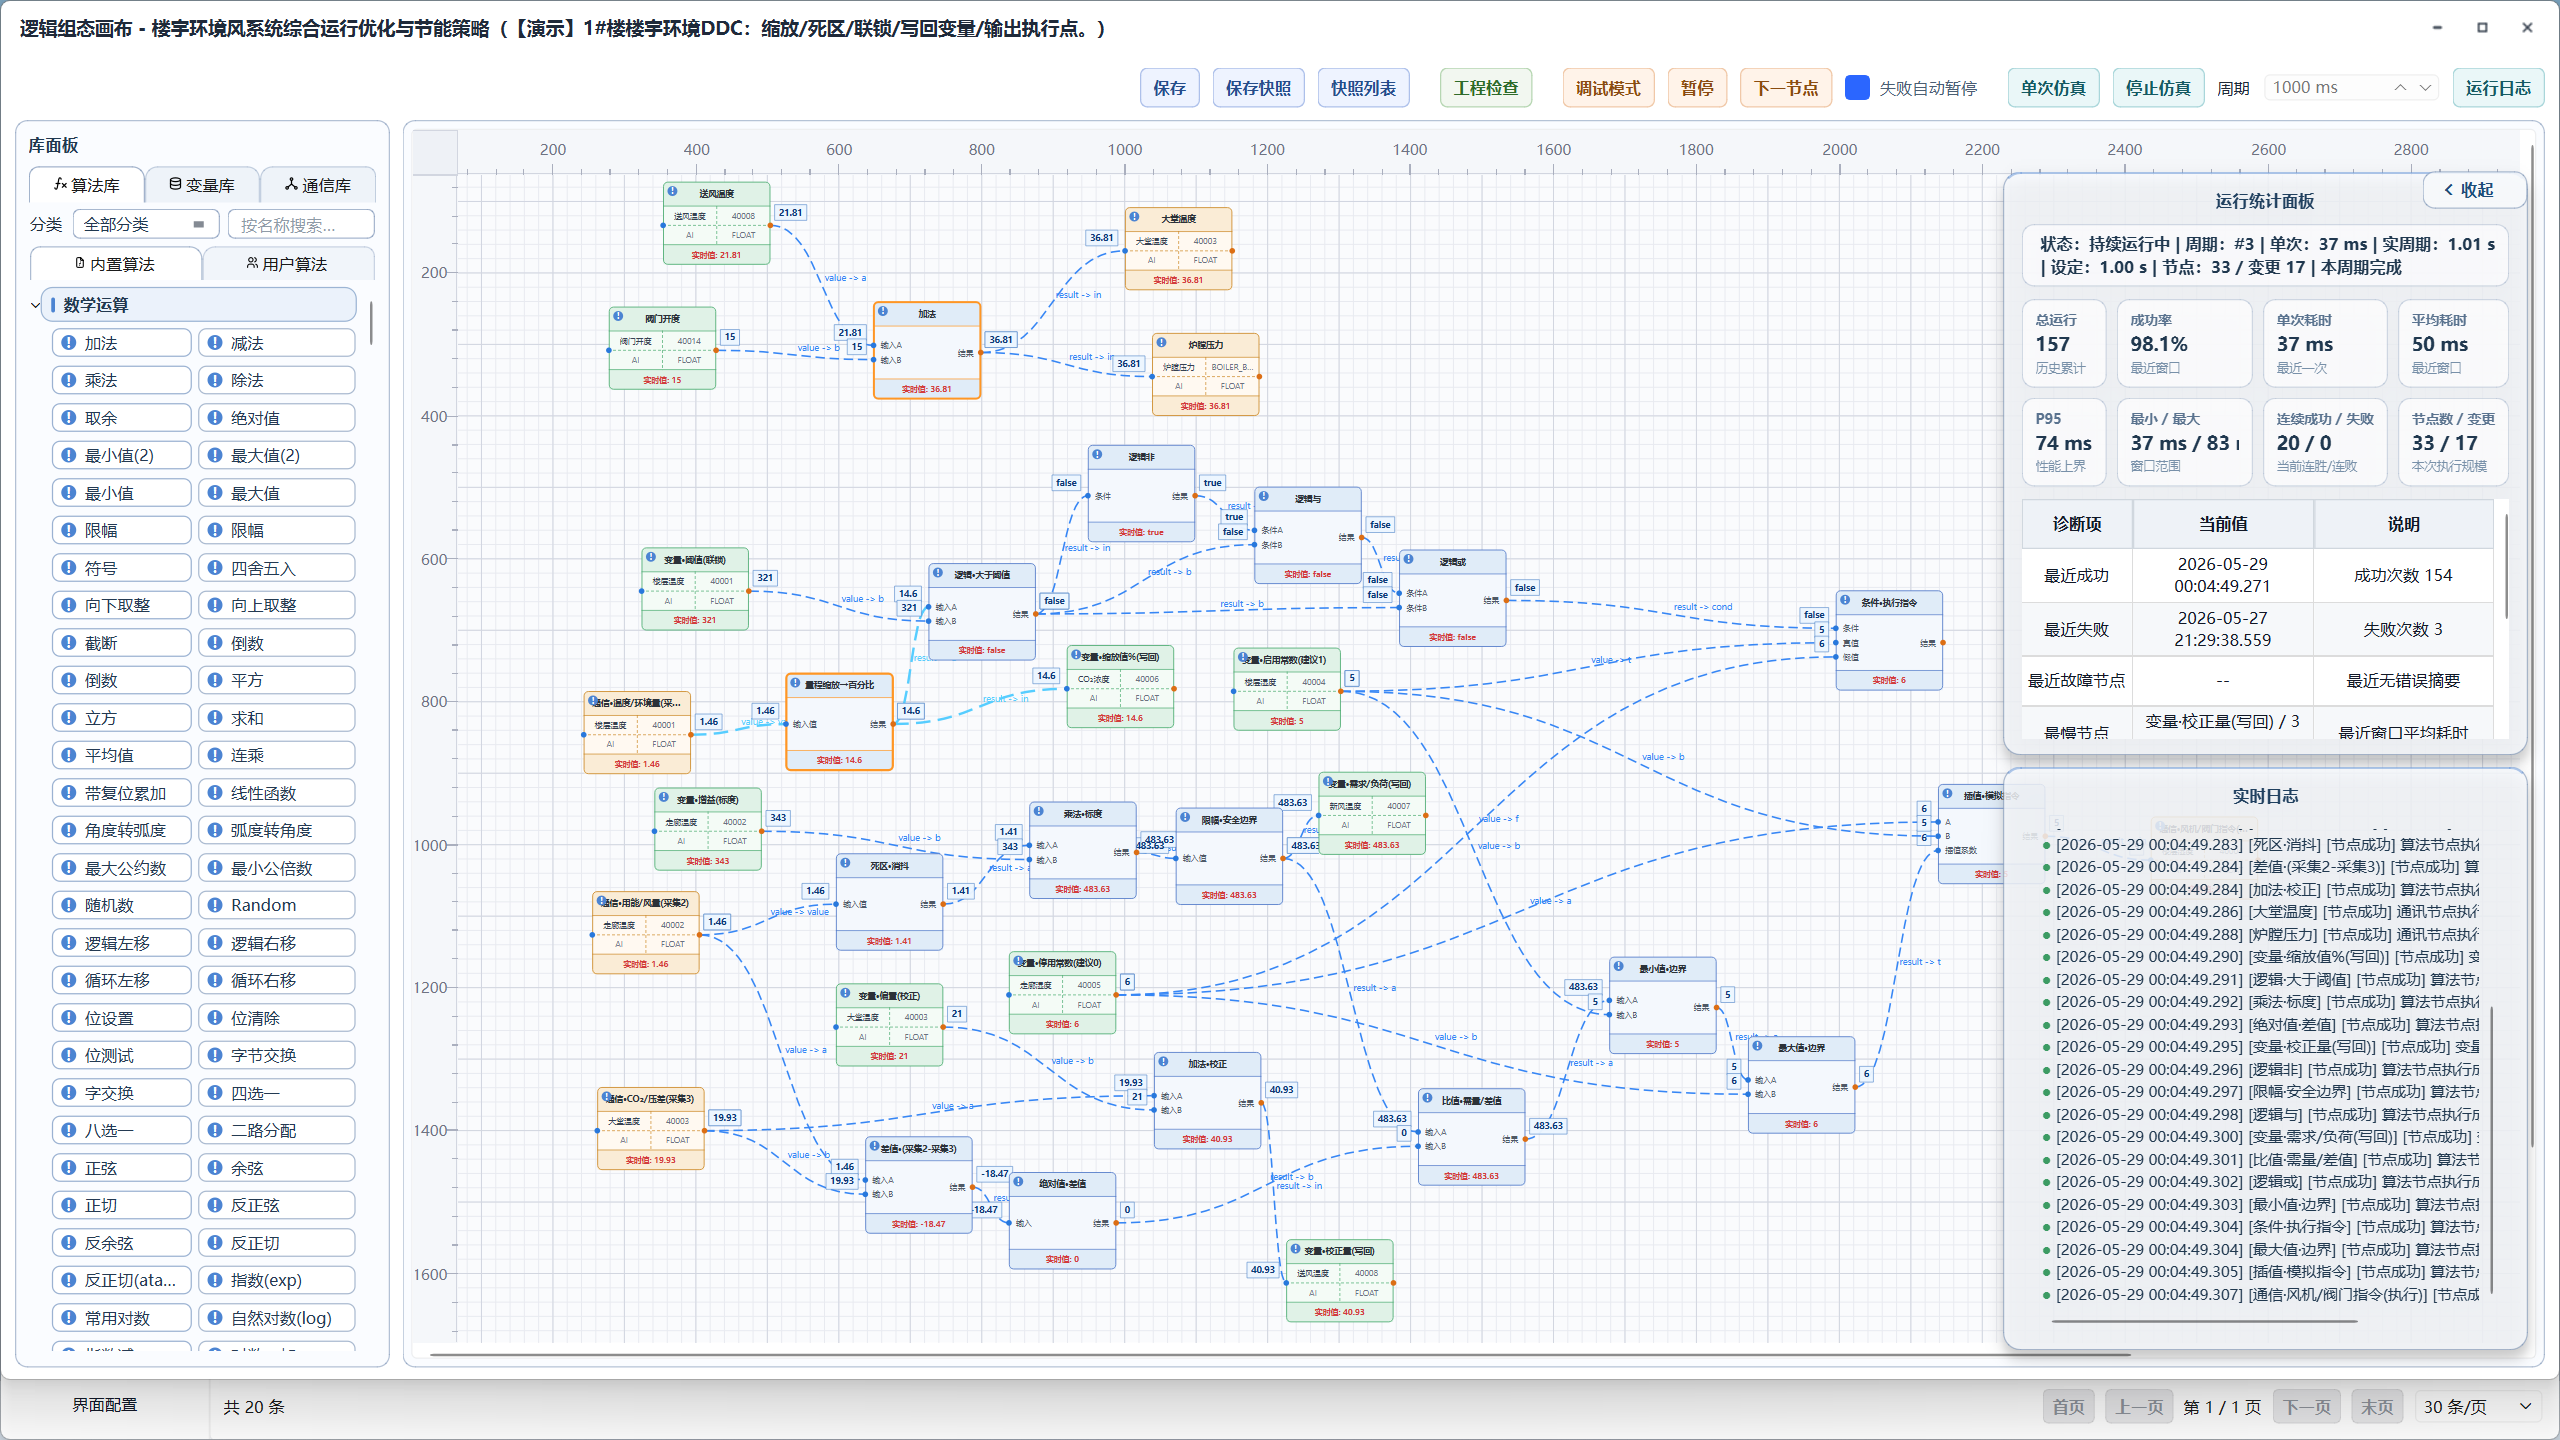
Task: Click info icon beside 四舍五入 algorithm
Action: coord(214,568)
